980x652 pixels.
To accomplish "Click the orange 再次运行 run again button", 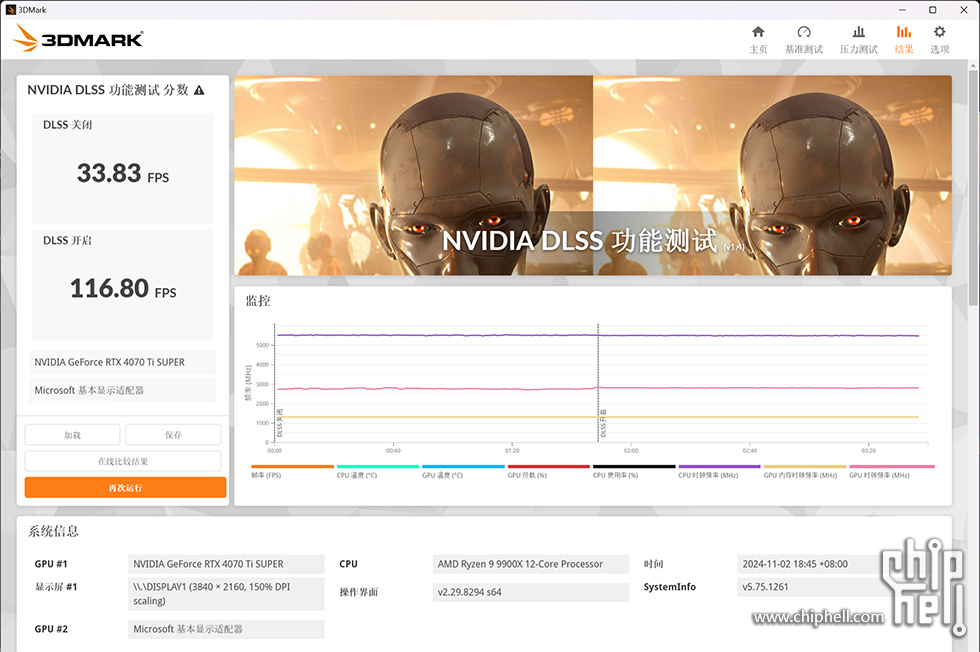I will (x=125, y=488).
